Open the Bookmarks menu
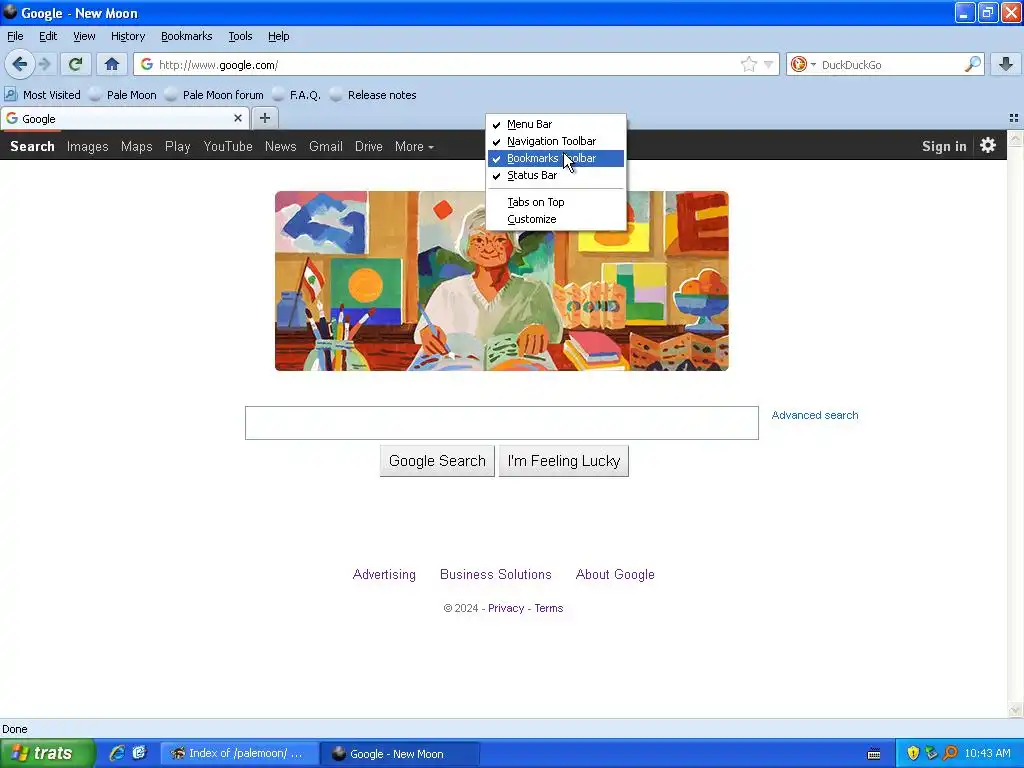Image resolution: width=1024 pixels, height=768 pixels. [187, 36]
